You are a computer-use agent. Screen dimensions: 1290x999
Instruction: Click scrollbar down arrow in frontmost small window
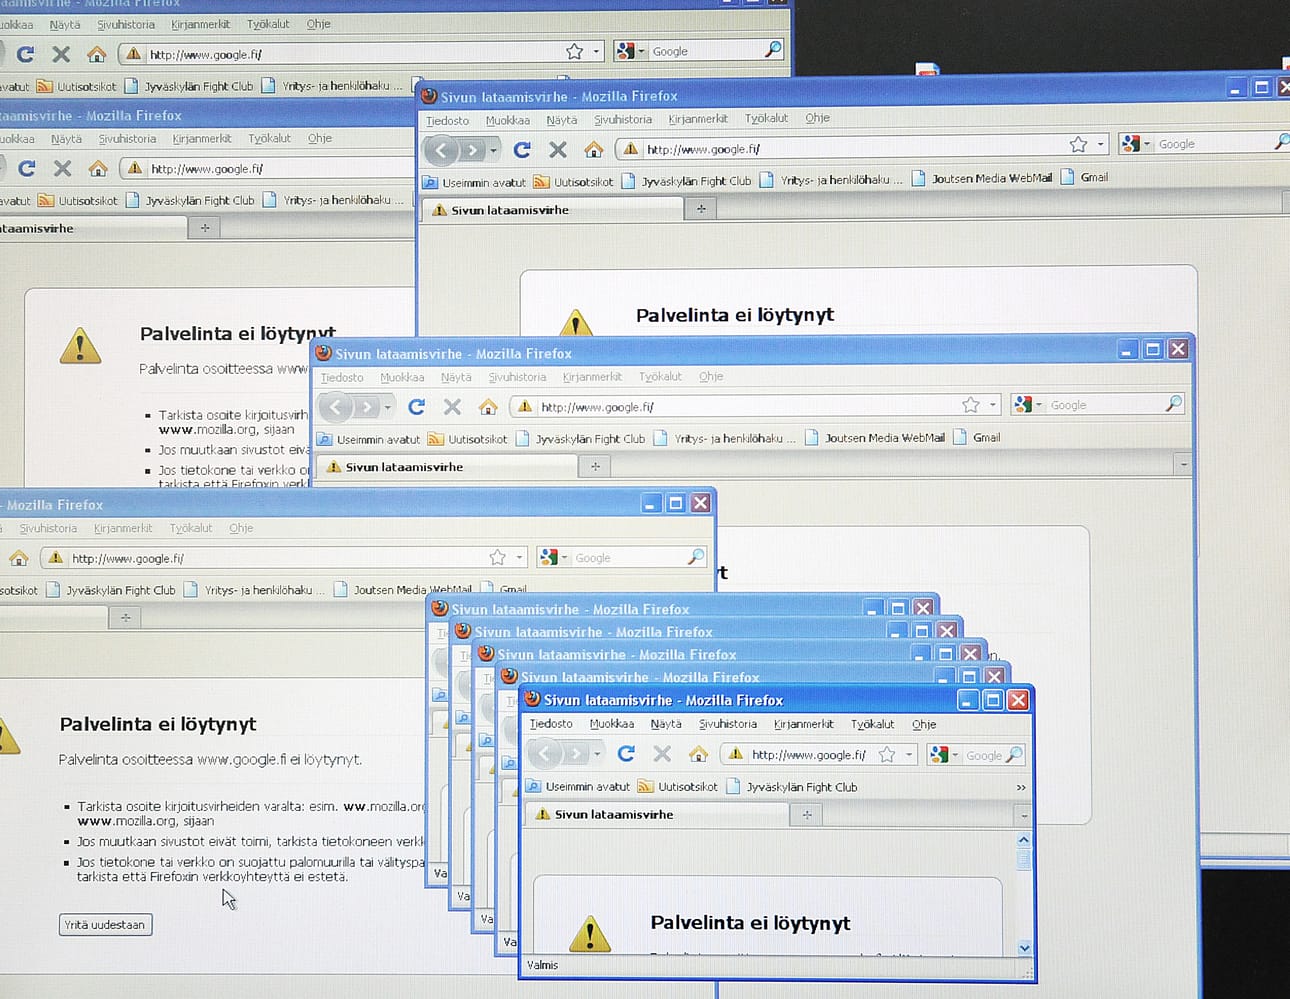tap(1024, 948)
